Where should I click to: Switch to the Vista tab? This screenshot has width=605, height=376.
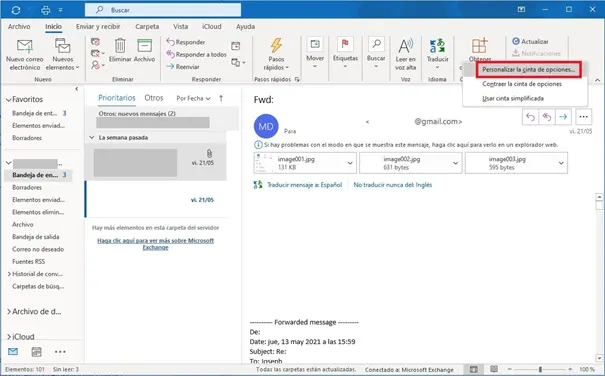[180, 26]
